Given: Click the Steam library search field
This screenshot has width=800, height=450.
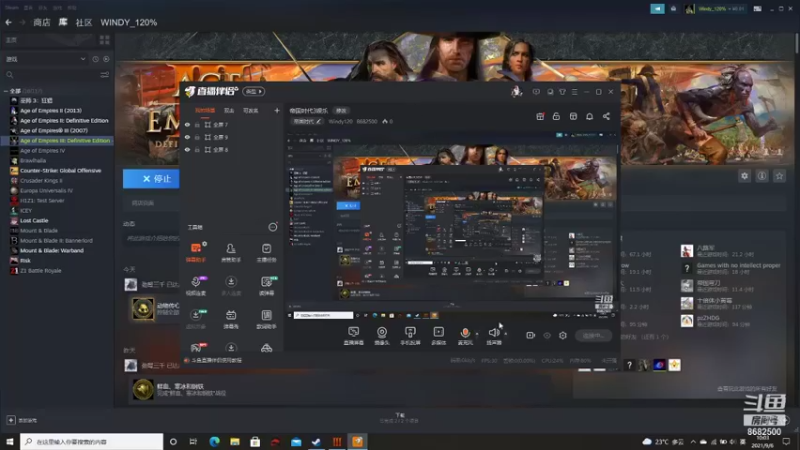Looking at the screenshot, I should click(x=51, y=75).
